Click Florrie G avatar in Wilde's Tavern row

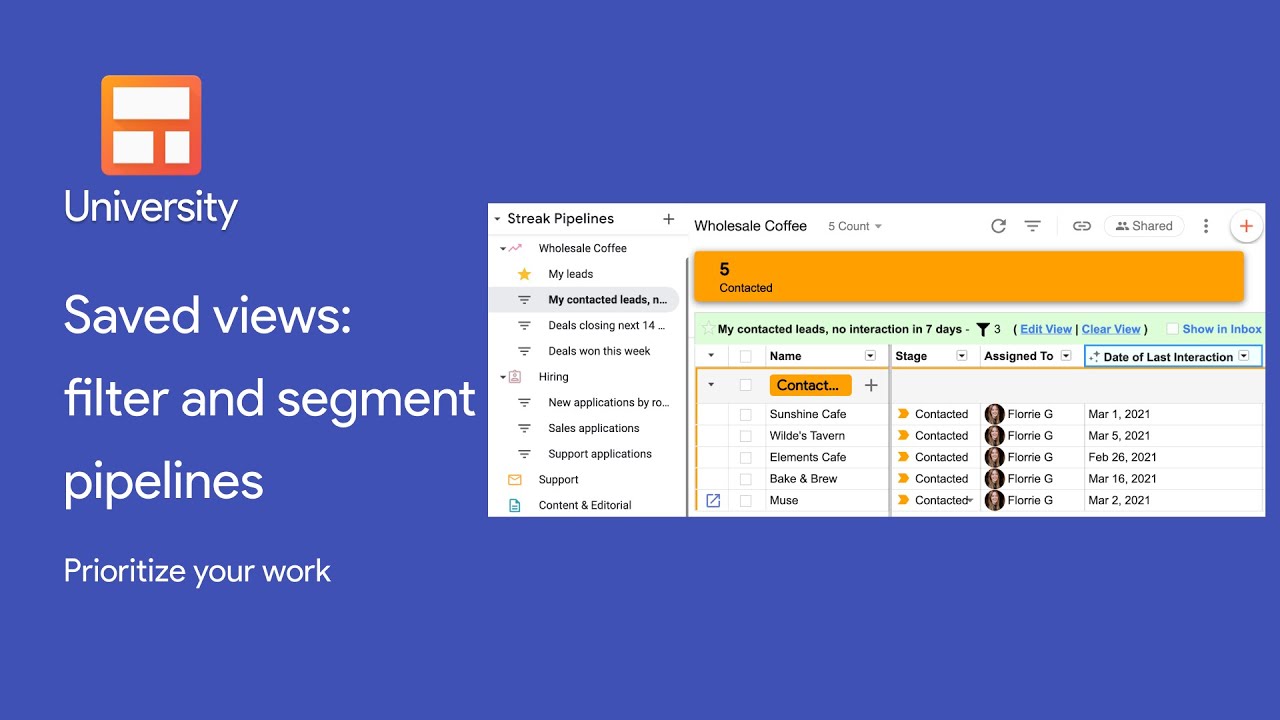(994, 436)
